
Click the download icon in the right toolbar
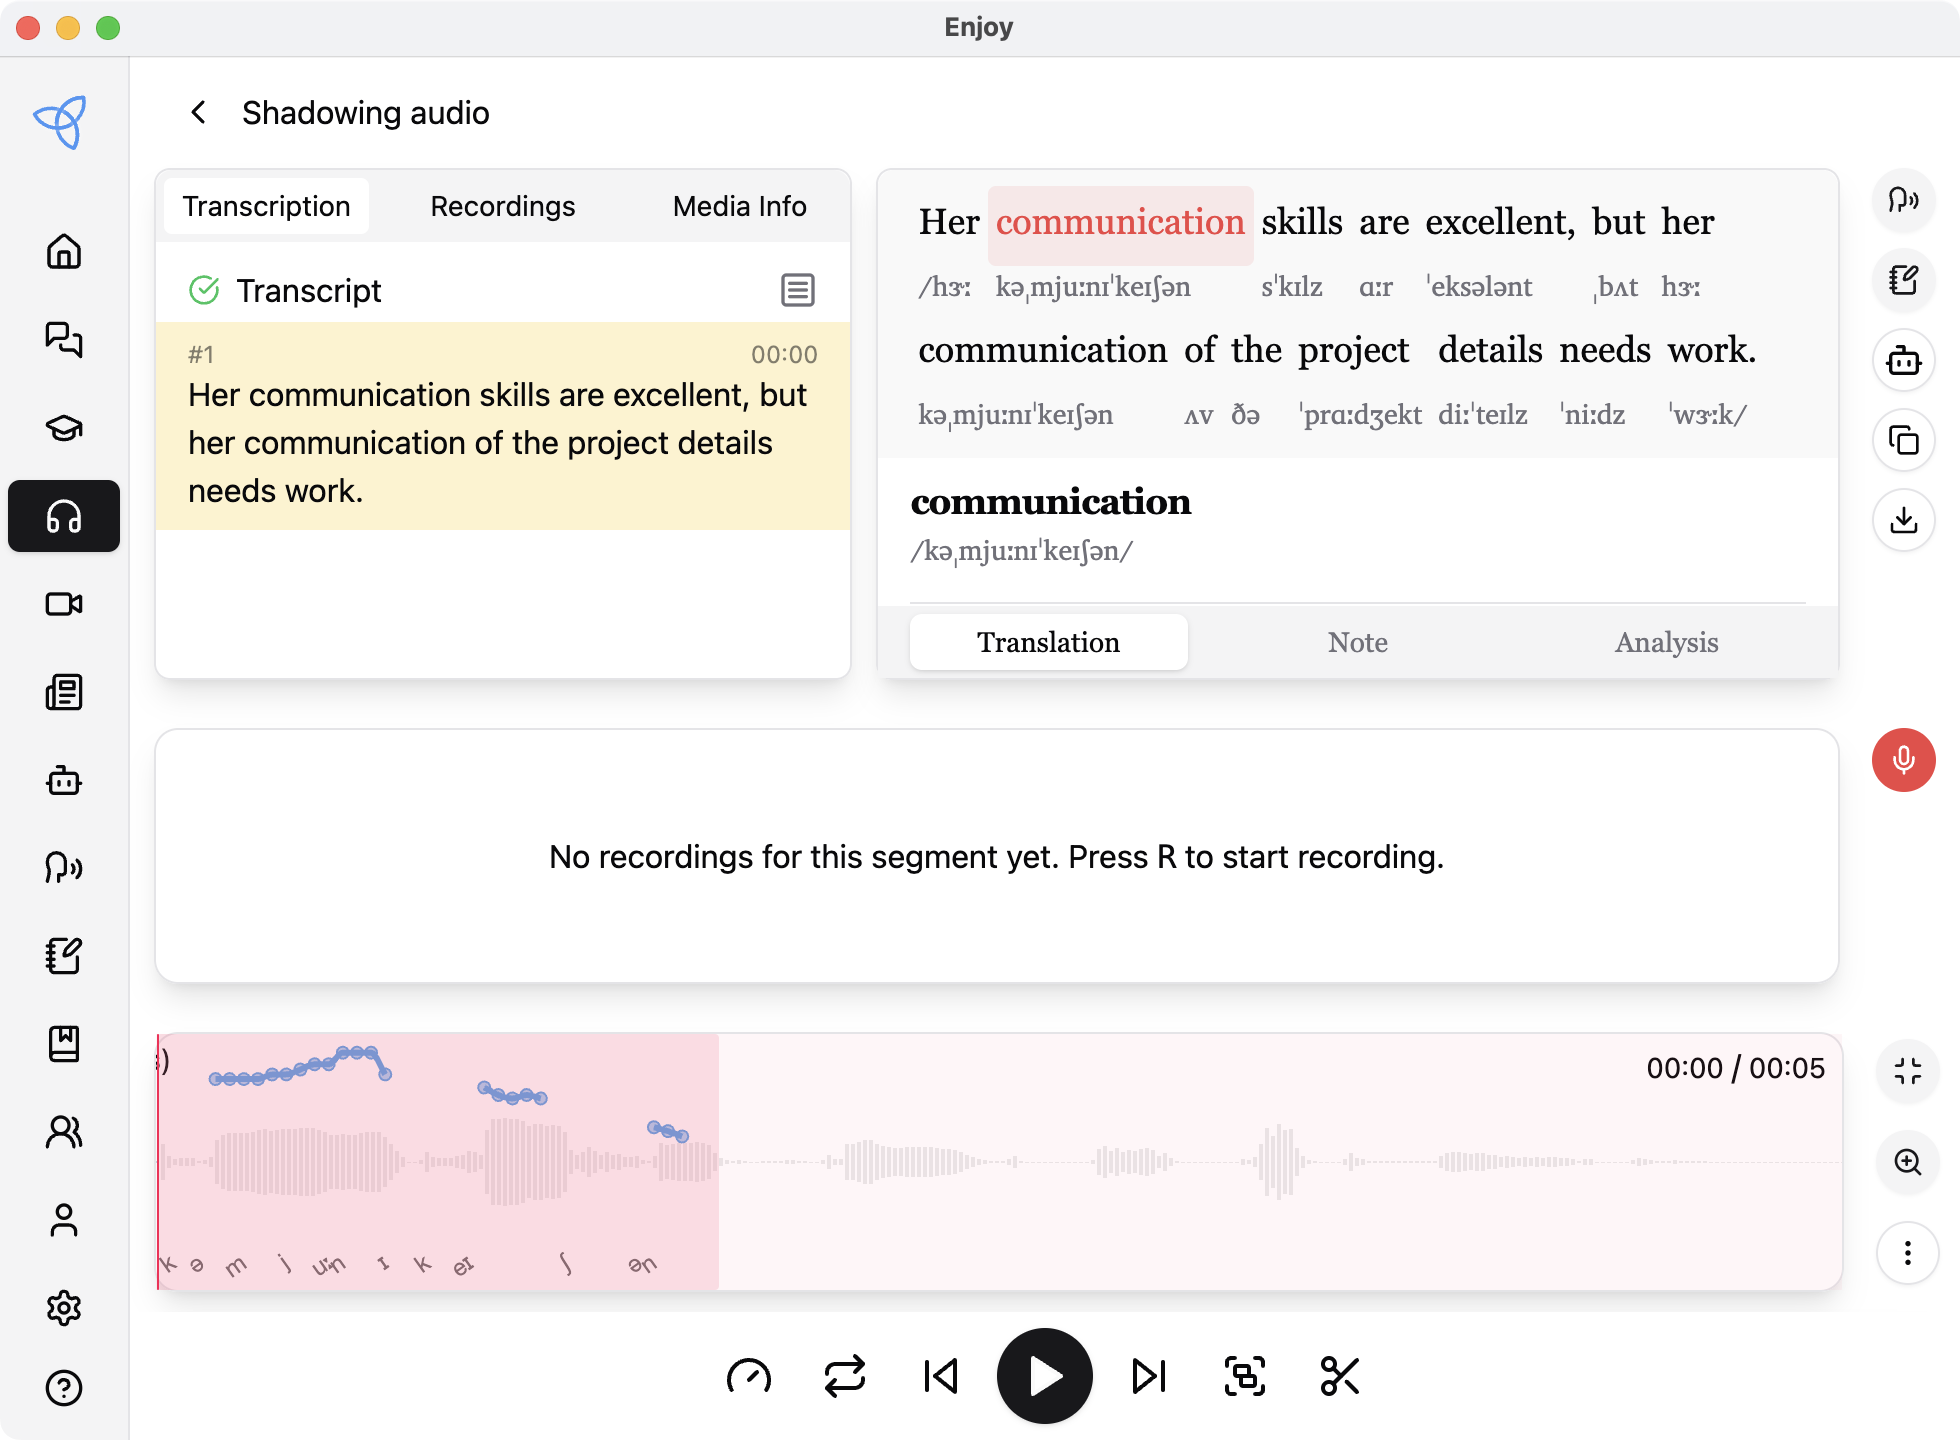[x=1903, y=520]
